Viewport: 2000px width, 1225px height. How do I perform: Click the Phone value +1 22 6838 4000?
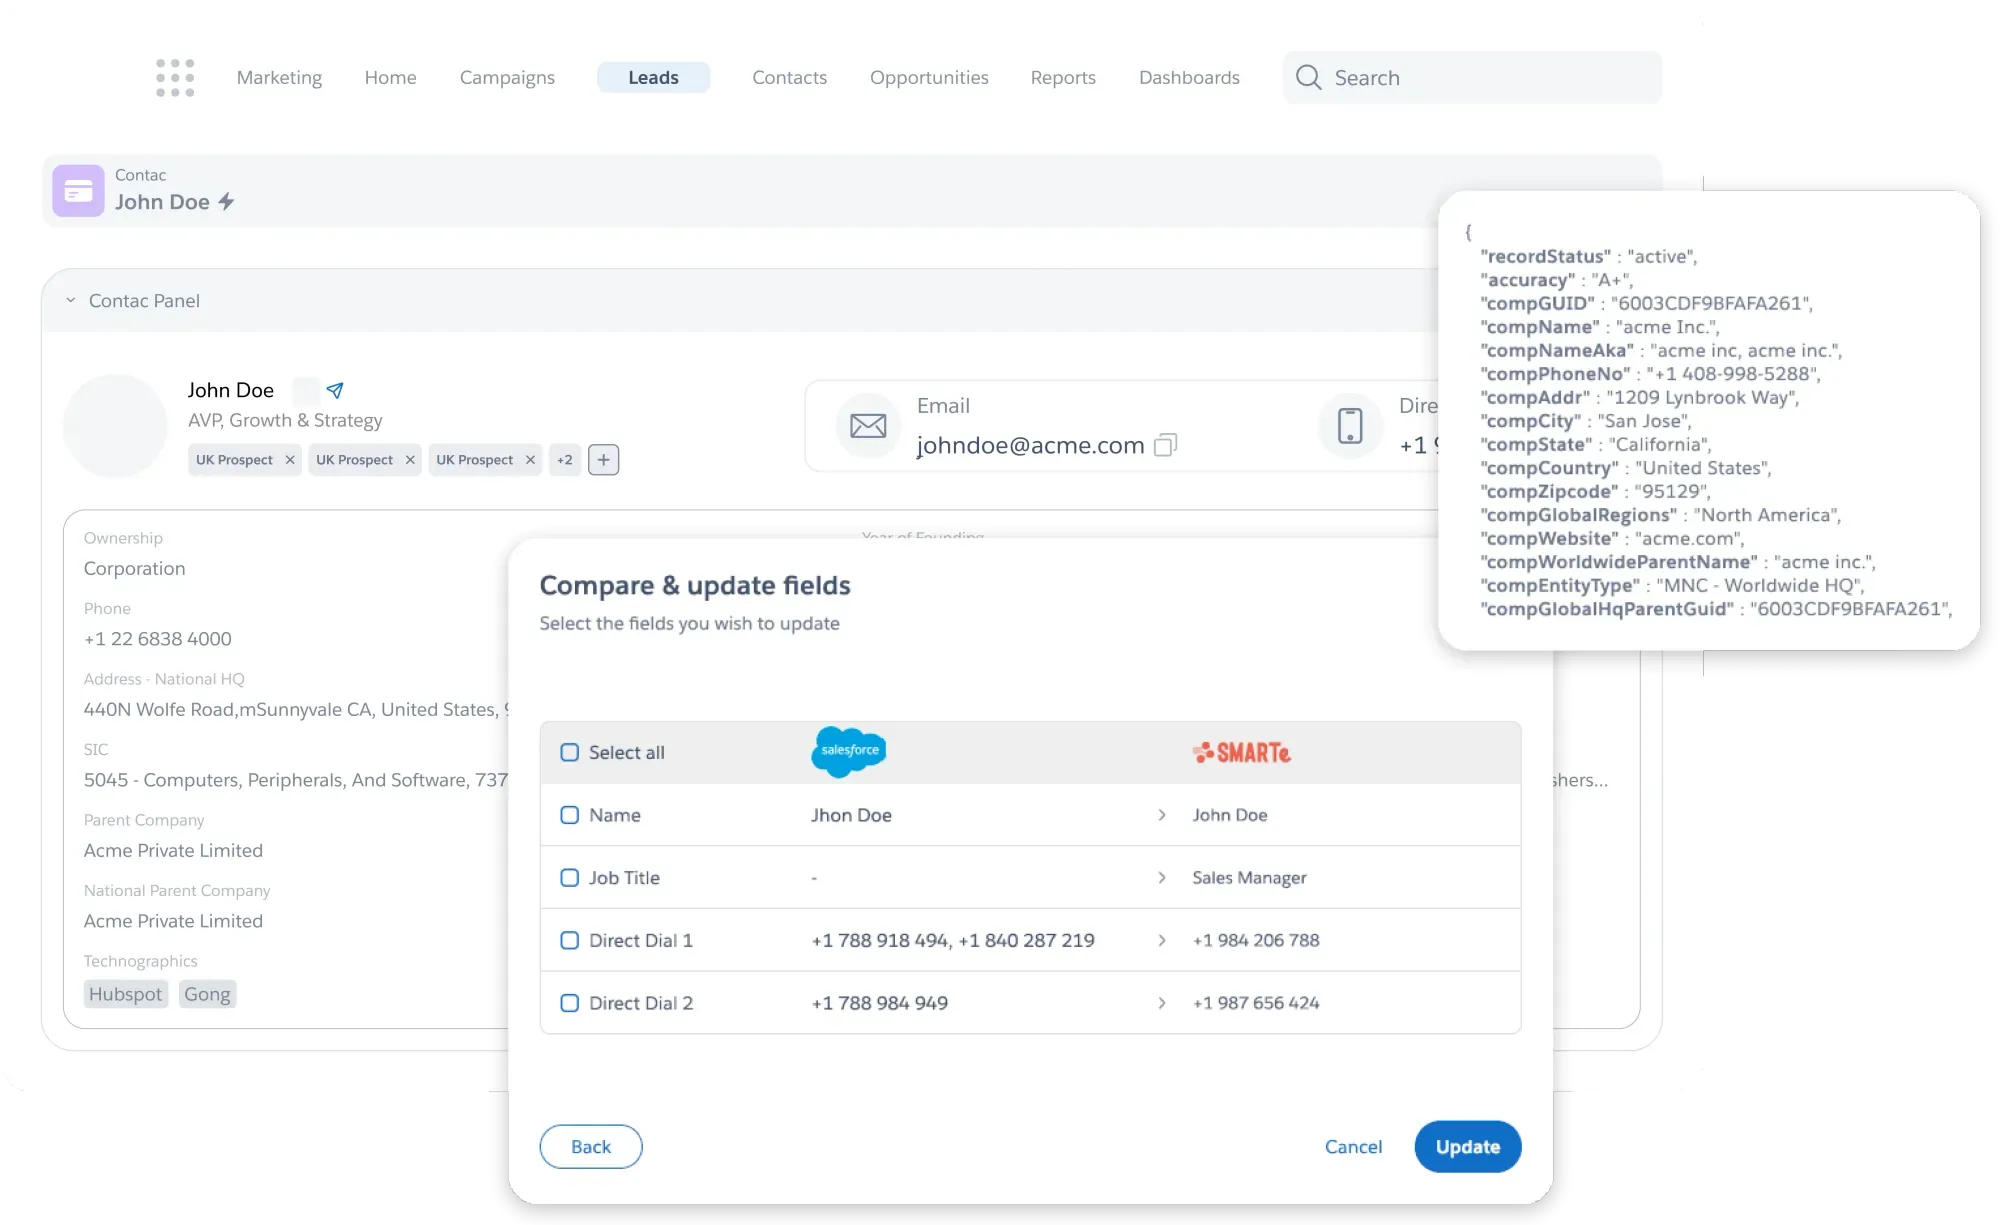157,638
